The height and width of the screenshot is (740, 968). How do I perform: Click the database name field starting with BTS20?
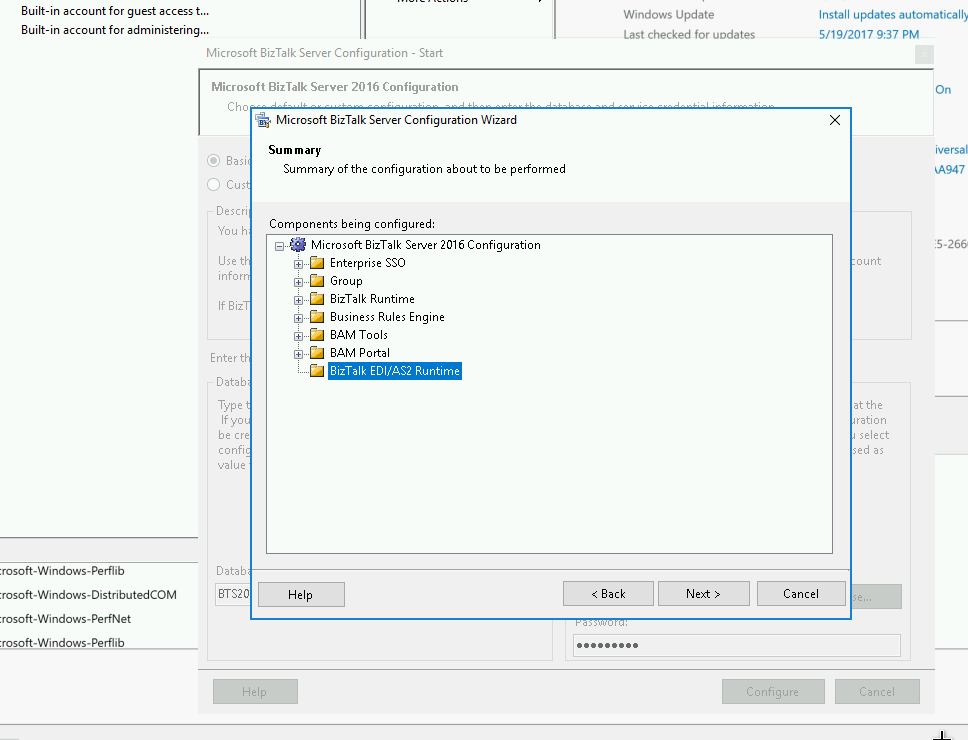click(233, 594)
